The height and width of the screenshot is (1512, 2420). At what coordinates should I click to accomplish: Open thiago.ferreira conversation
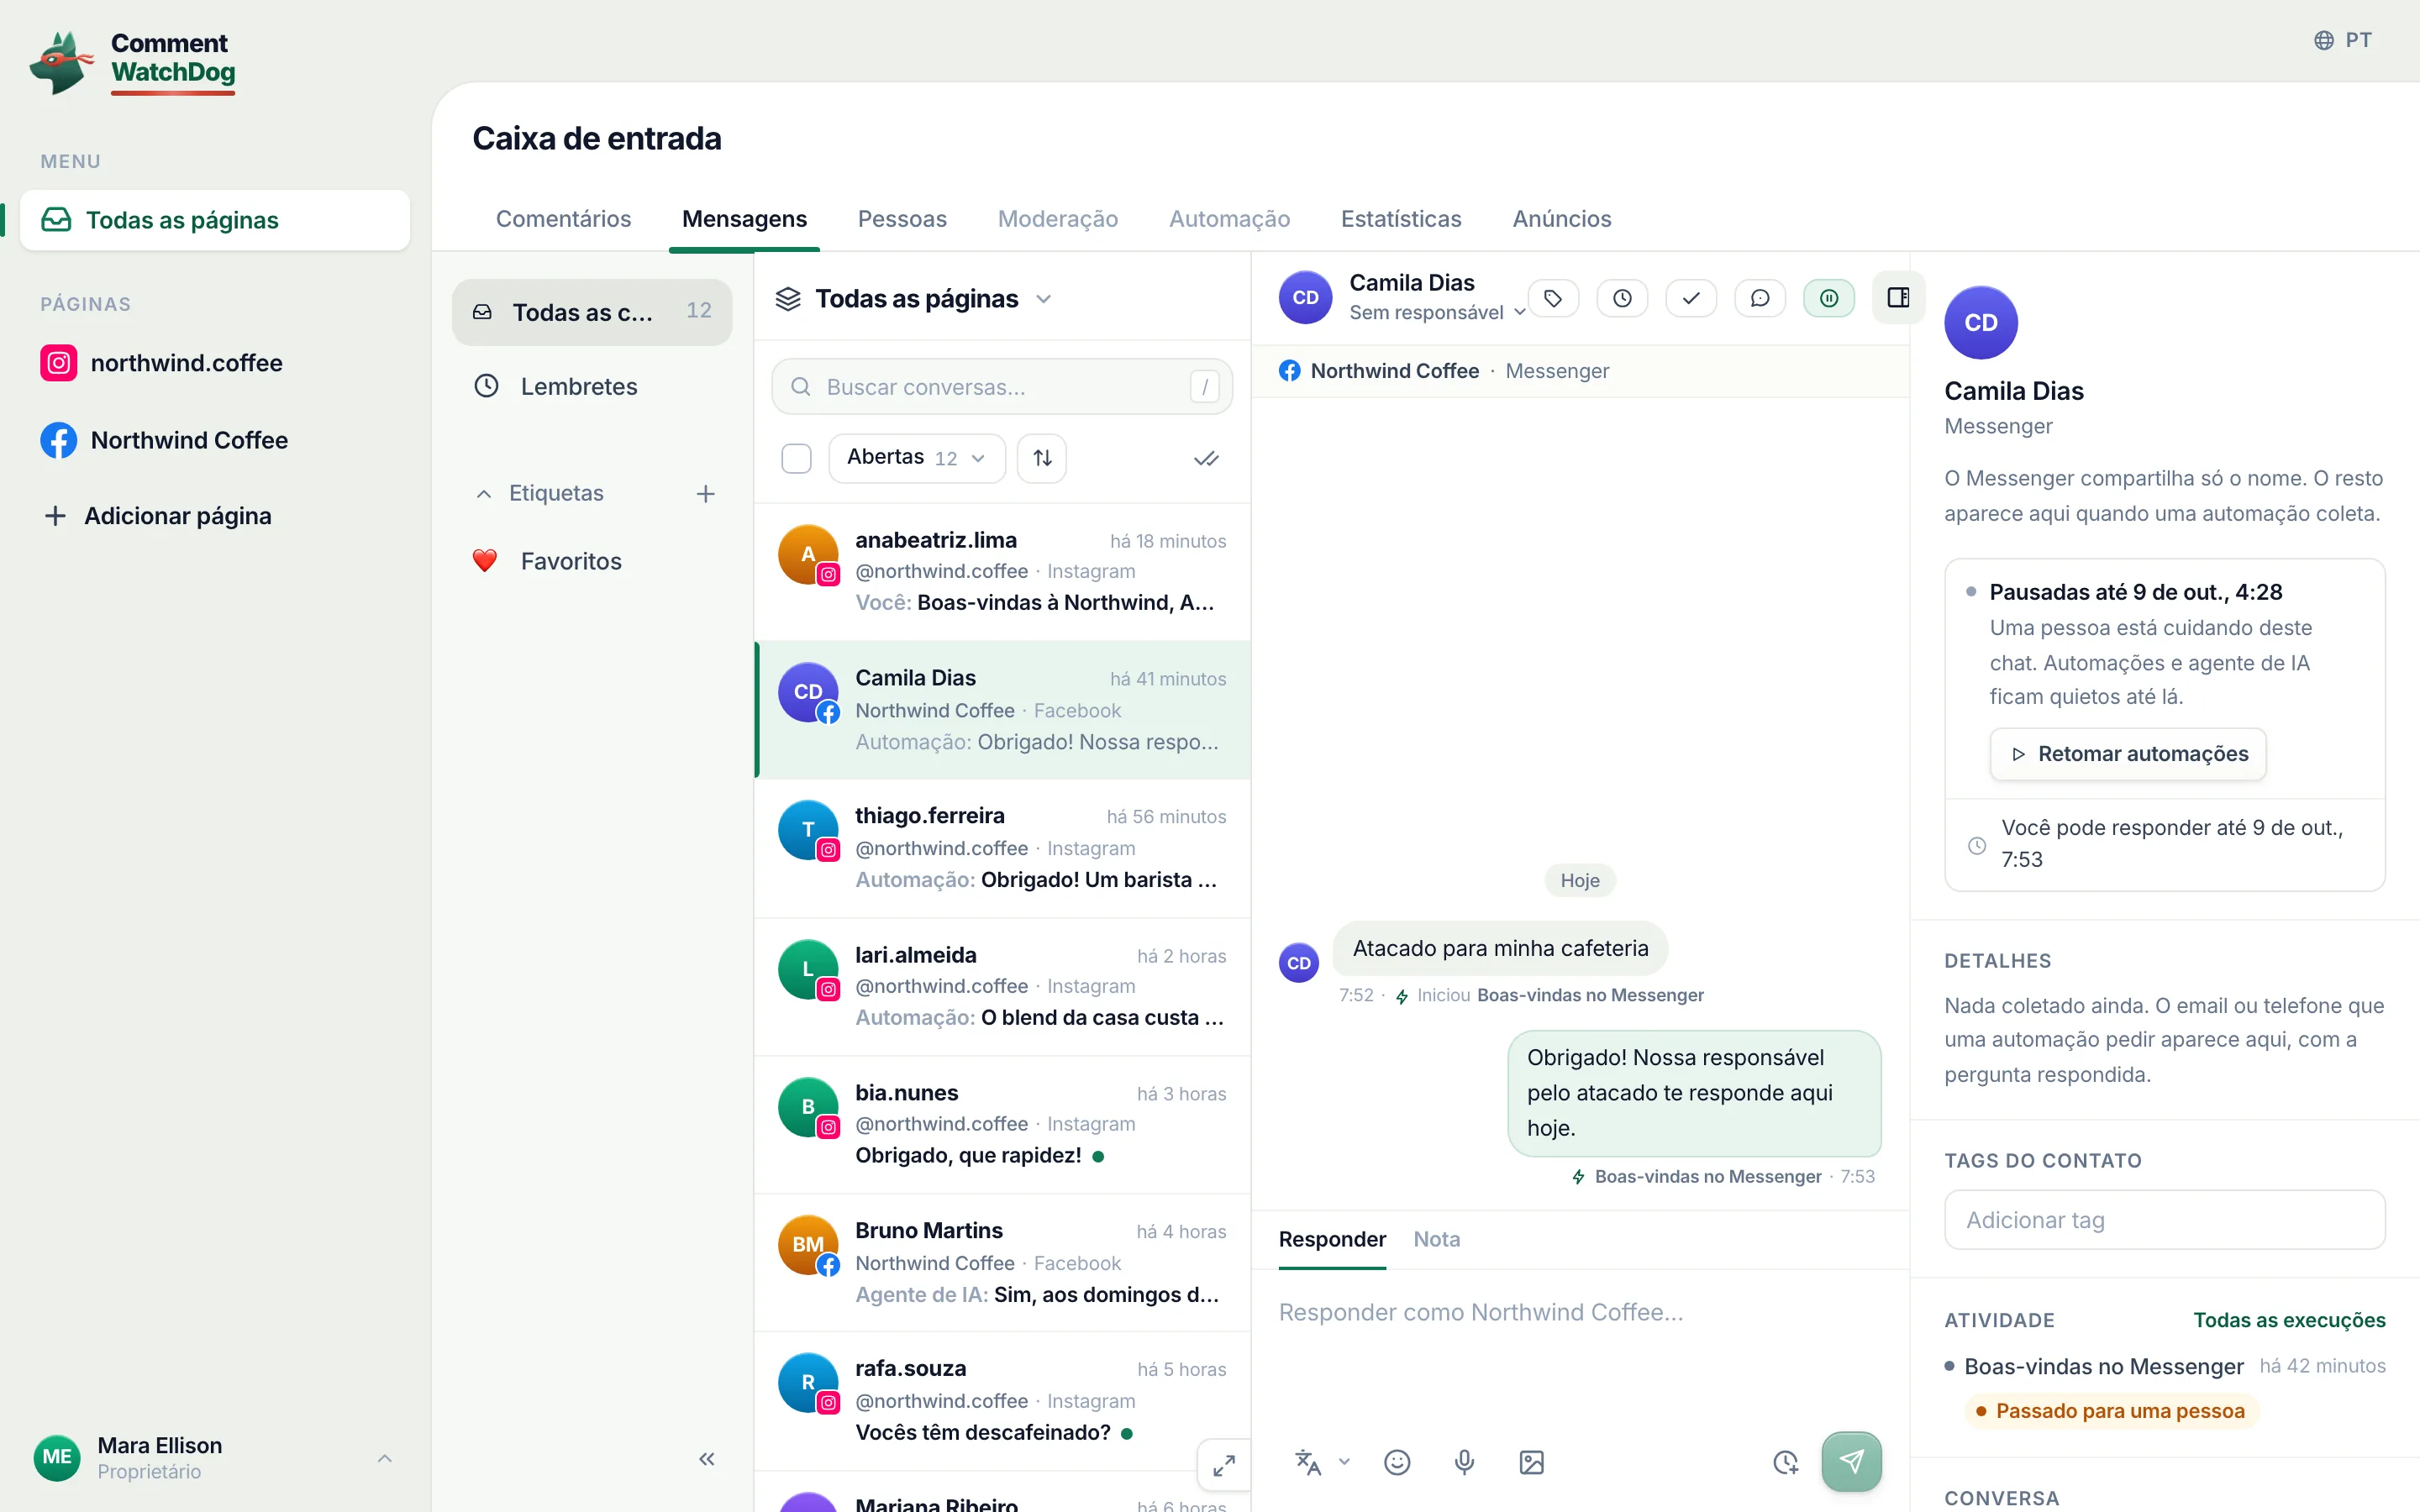click(1003, 848)
